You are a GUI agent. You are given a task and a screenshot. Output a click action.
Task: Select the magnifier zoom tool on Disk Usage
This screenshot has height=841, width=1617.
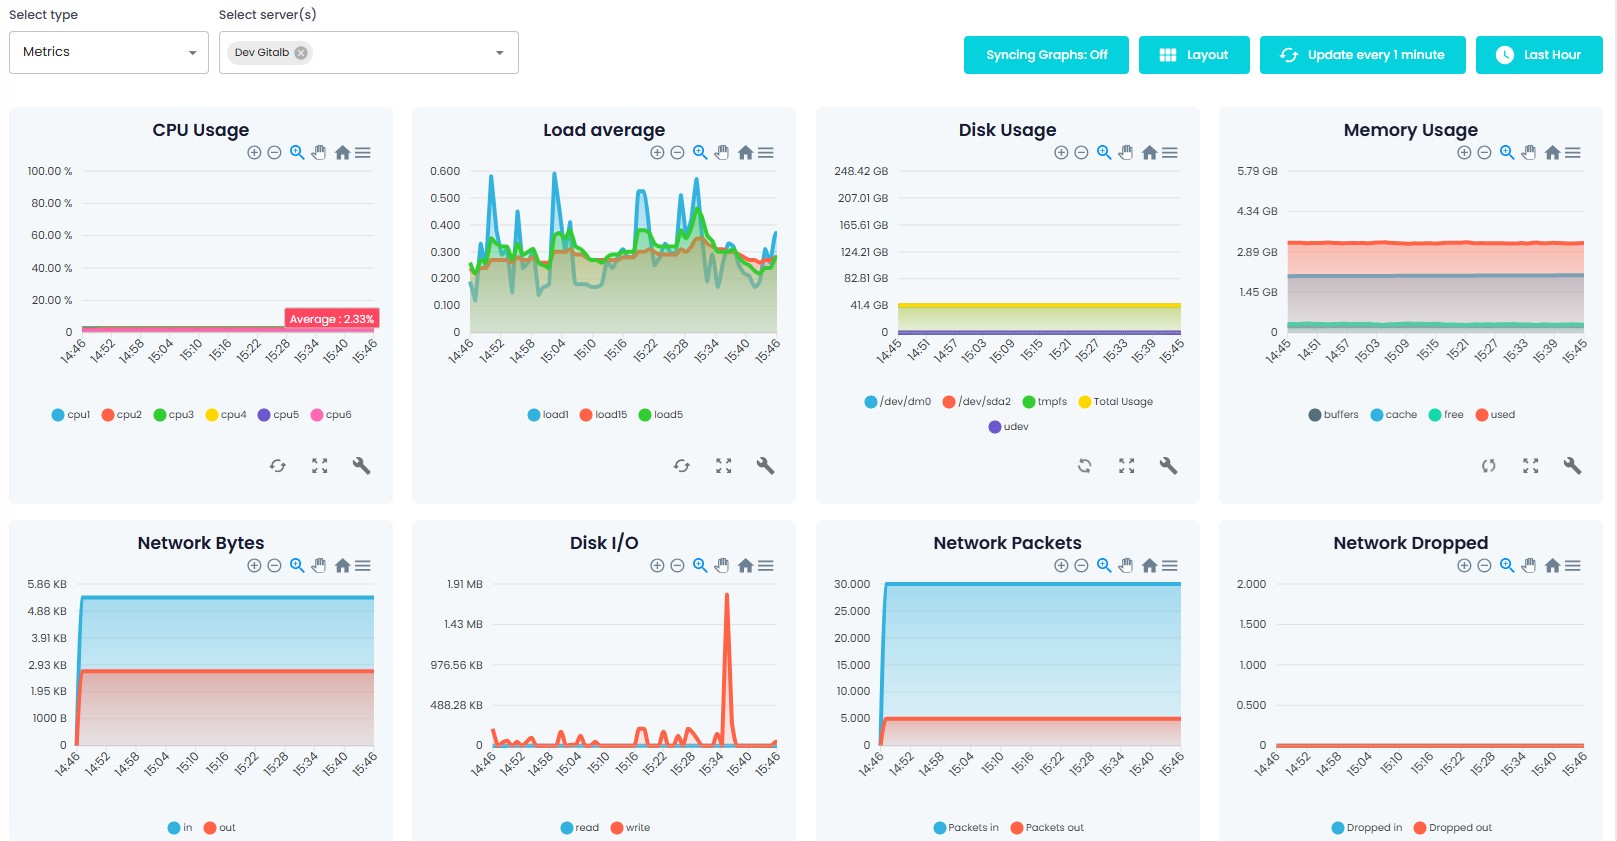coord(1104,153)
